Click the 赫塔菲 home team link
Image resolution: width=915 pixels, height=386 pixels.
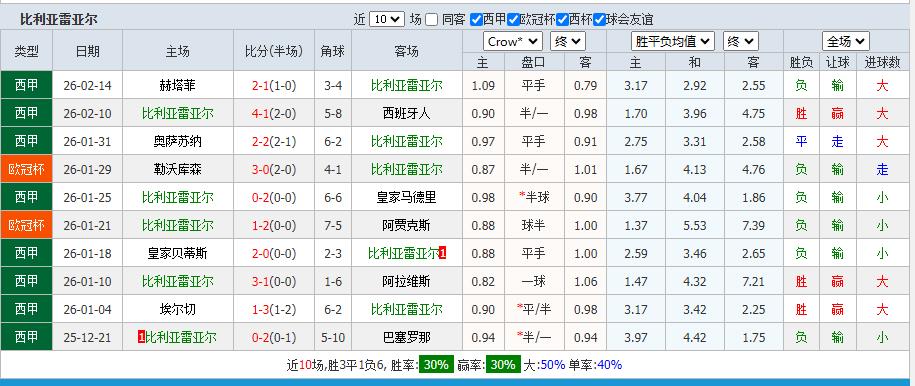[x=177, y=85]
